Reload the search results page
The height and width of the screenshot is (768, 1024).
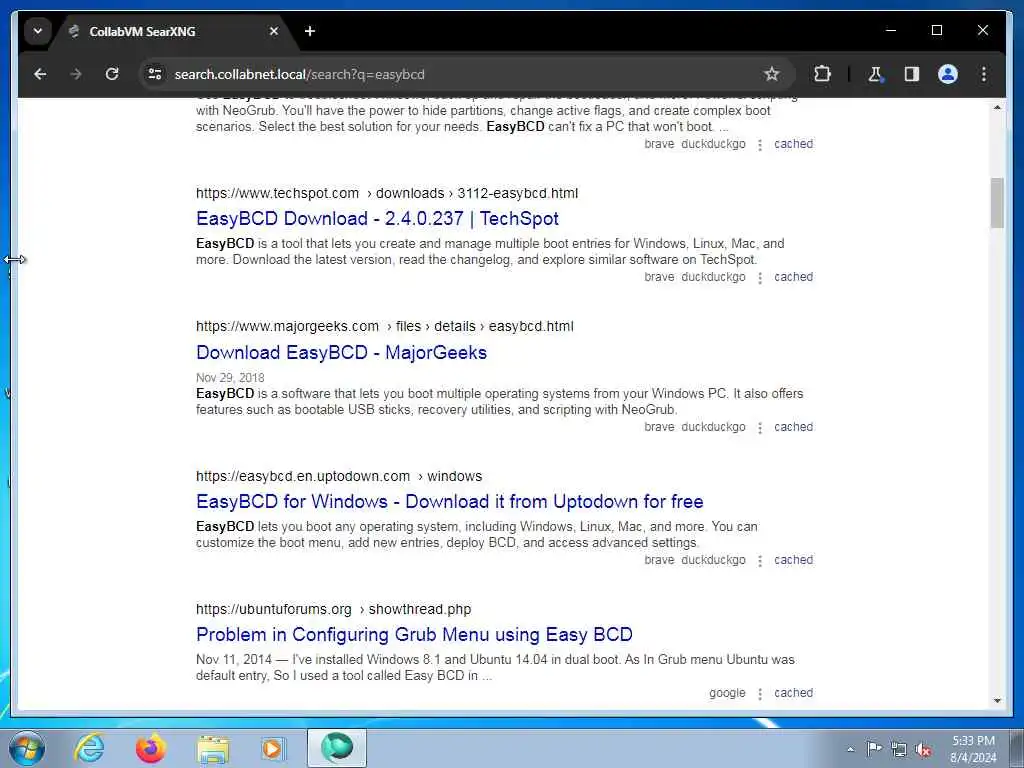[112, 74]
